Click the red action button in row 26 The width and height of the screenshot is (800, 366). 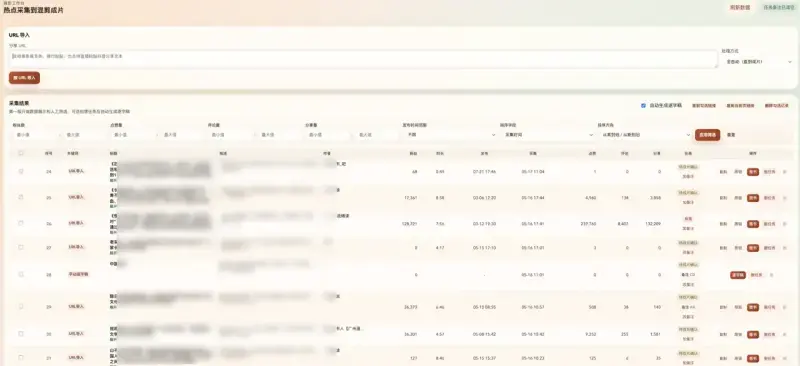(x=753, y=224)
